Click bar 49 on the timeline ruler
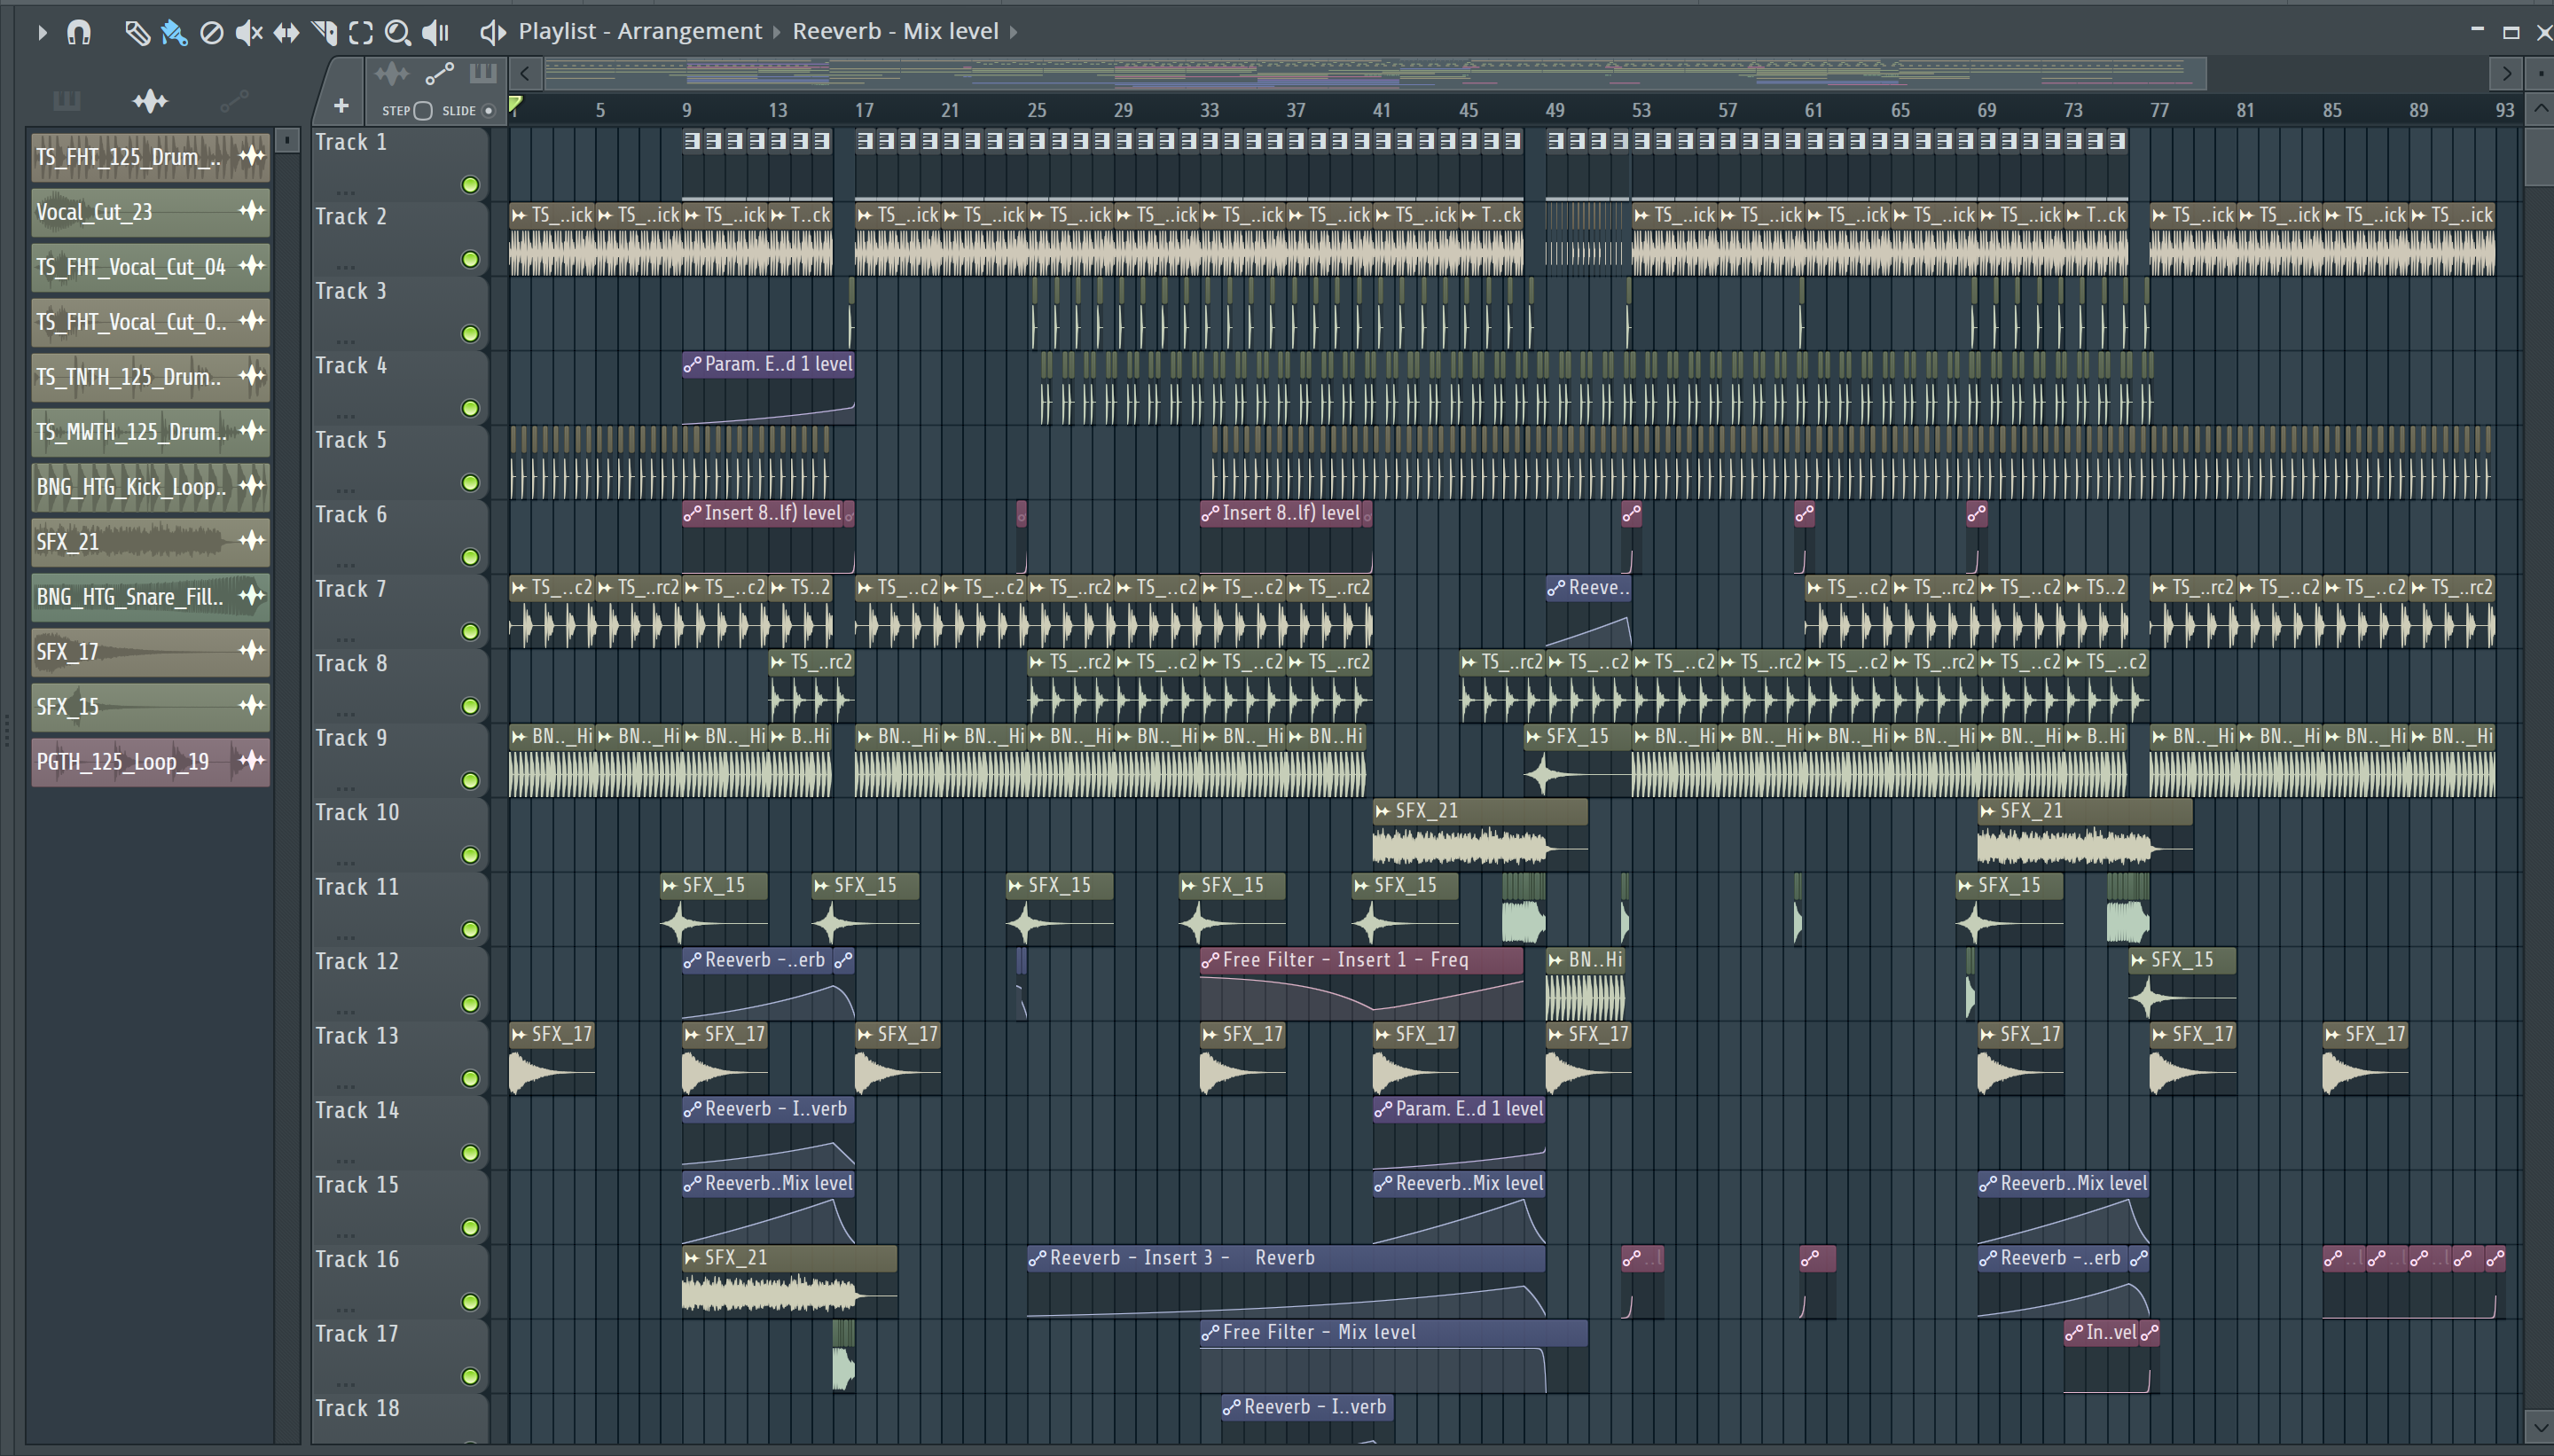The image size is (2554, 1456). pos(1555,110)
